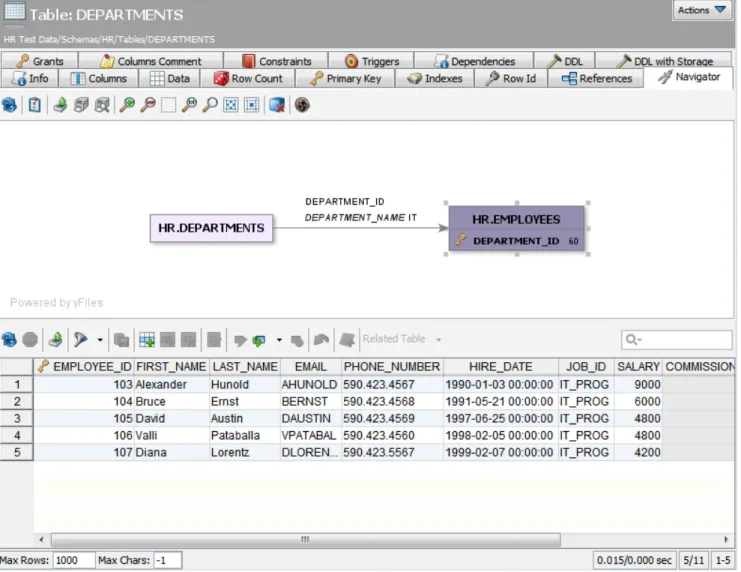Switch to the DDL tab
Viewport: 741px width, 572px height.
coord(565,61)
